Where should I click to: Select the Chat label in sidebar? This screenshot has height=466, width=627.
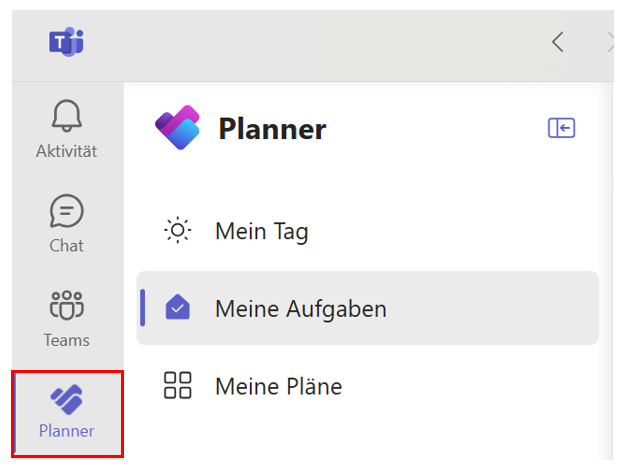(66, 246)
